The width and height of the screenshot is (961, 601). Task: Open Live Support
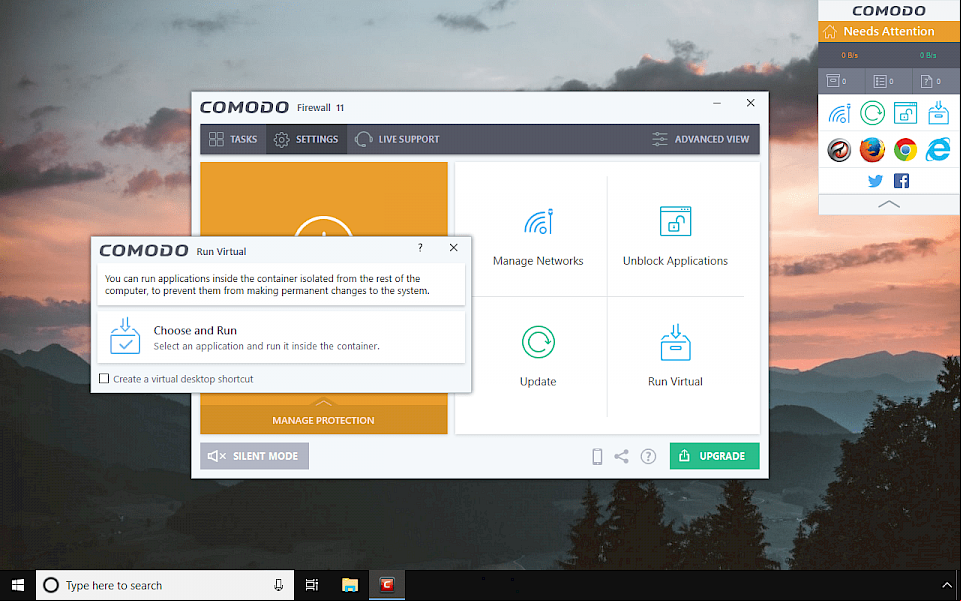[x=397, y=139]
